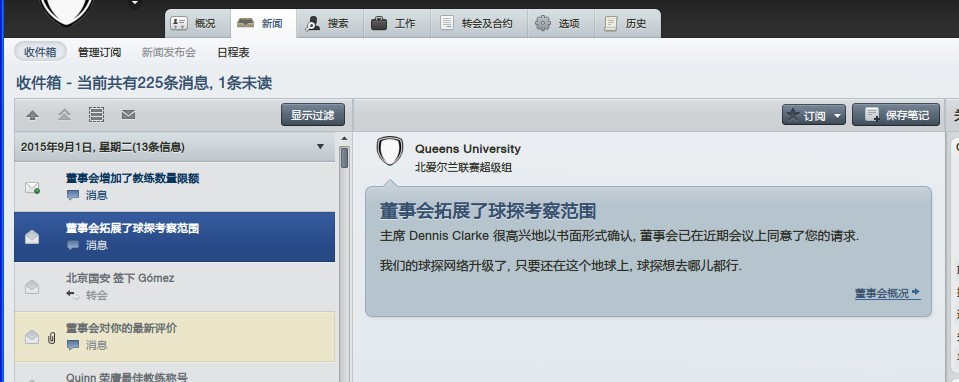Click the double up-arrow icon in inbox toolbar
959x382 pixels.
click(x=64, y=115)
